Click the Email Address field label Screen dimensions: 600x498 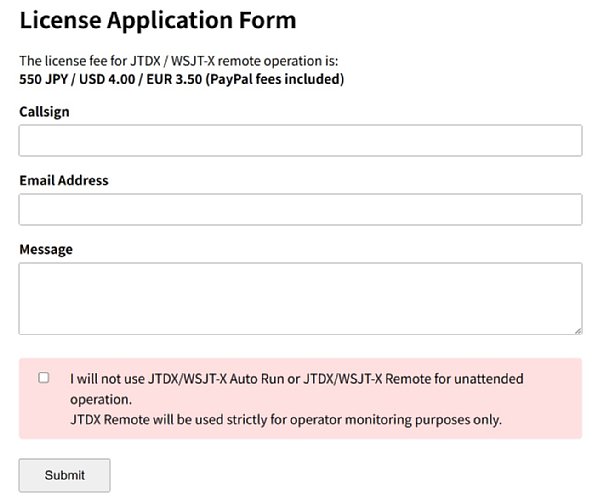[x=64, y=181]
